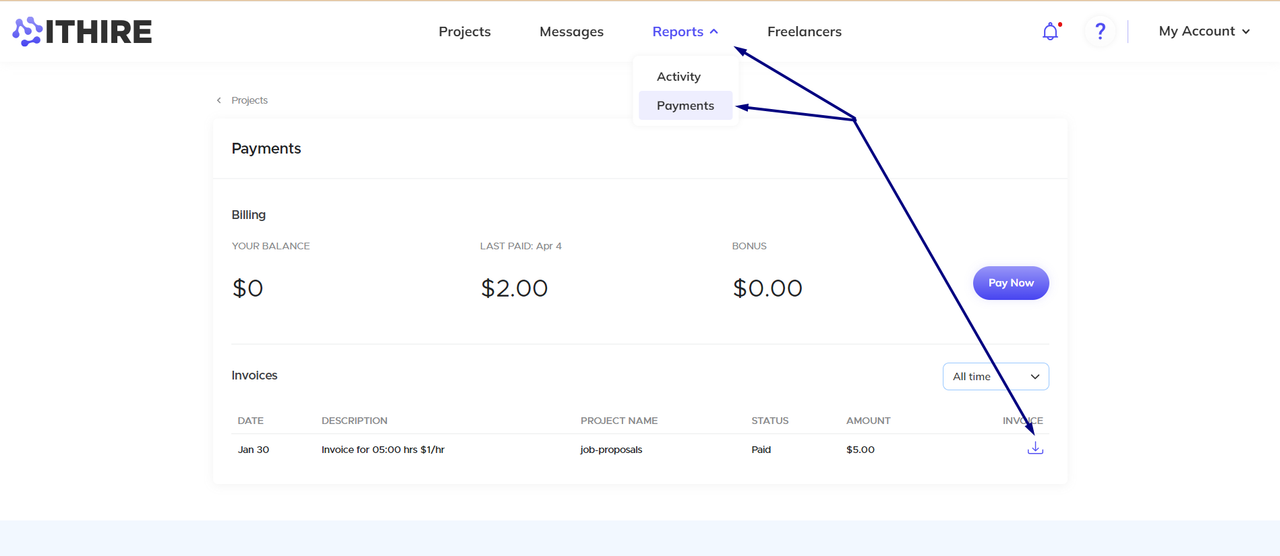Open the notifications bell
1280x556 pixels.
(1050, 32)
